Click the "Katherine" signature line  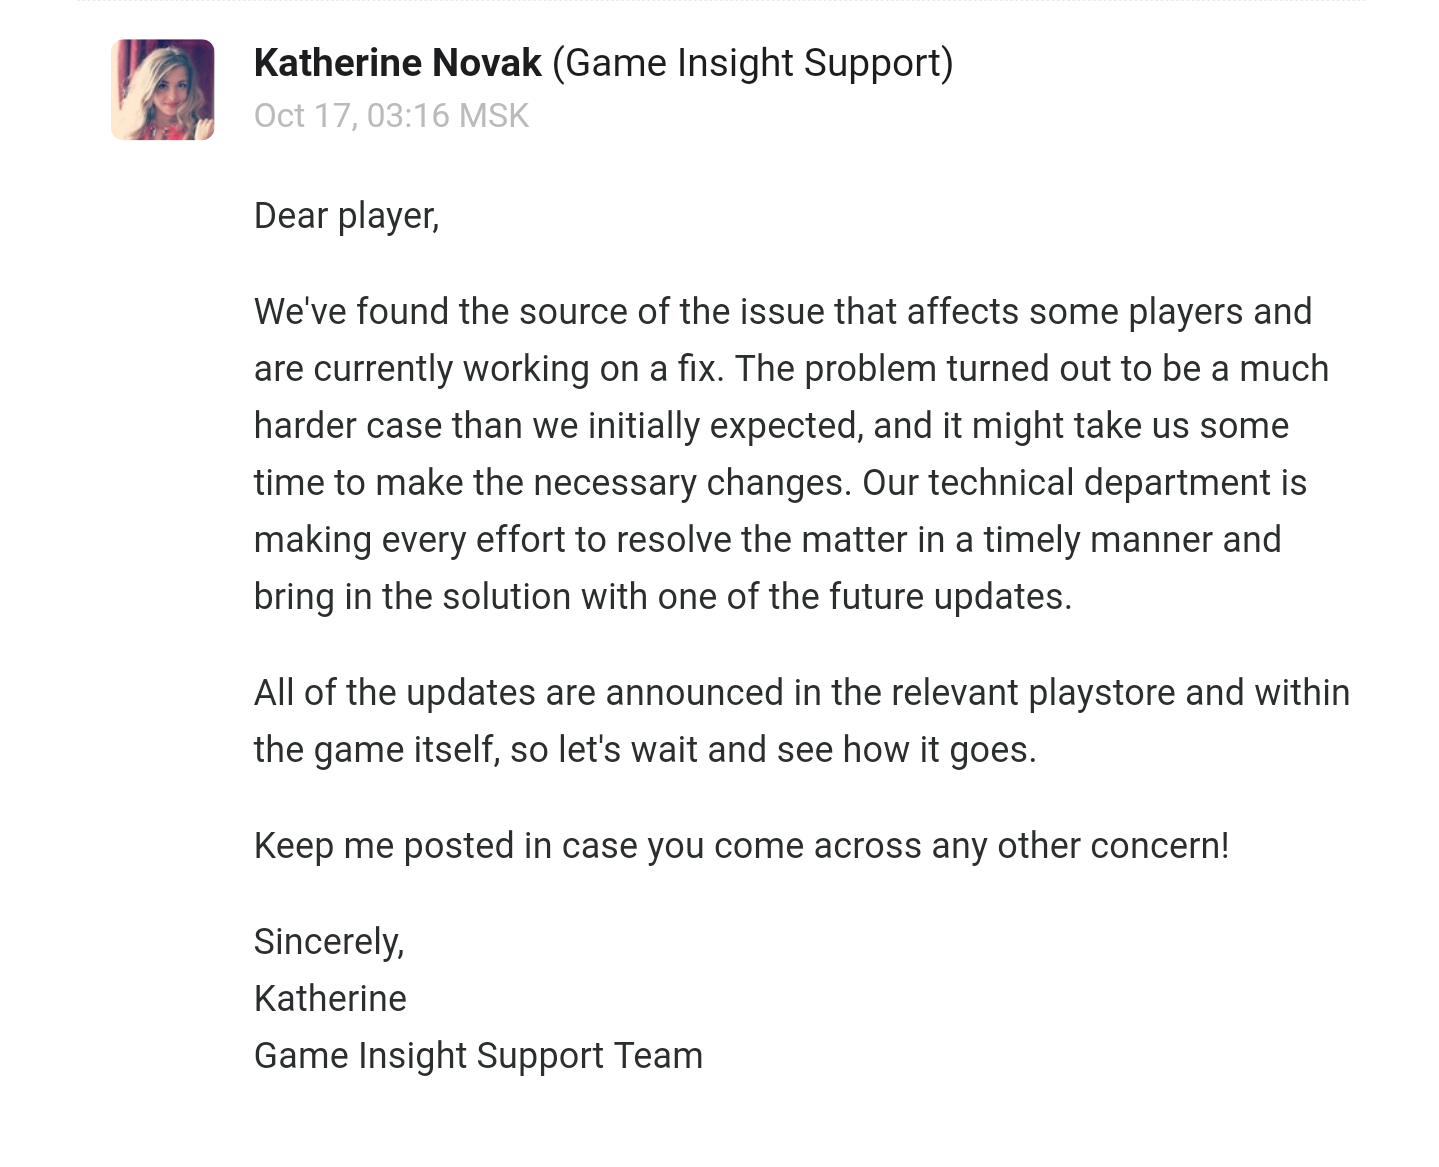330,999
